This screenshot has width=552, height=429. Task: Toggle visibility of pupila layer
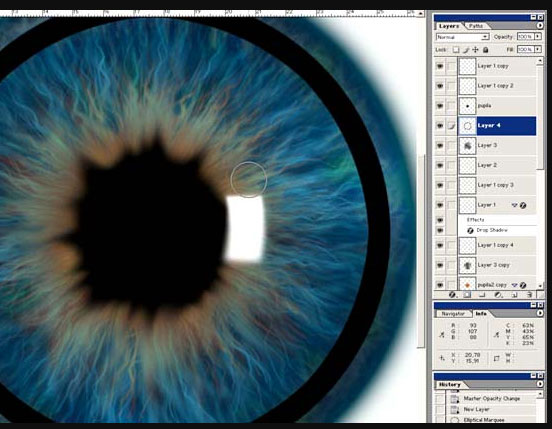(x=440, y=106)
